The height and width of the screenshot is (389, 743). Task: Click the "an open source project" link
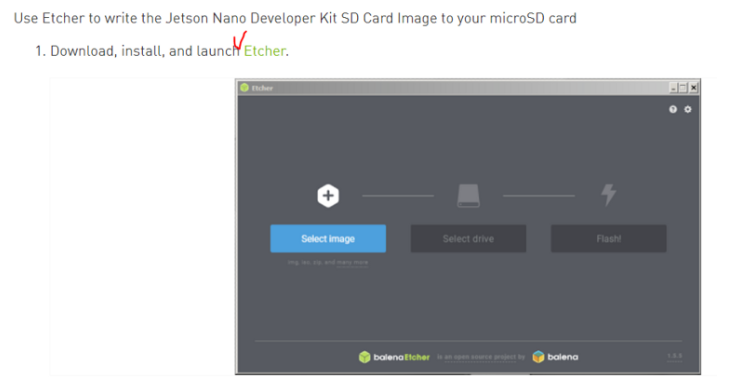tap(480, 357)
